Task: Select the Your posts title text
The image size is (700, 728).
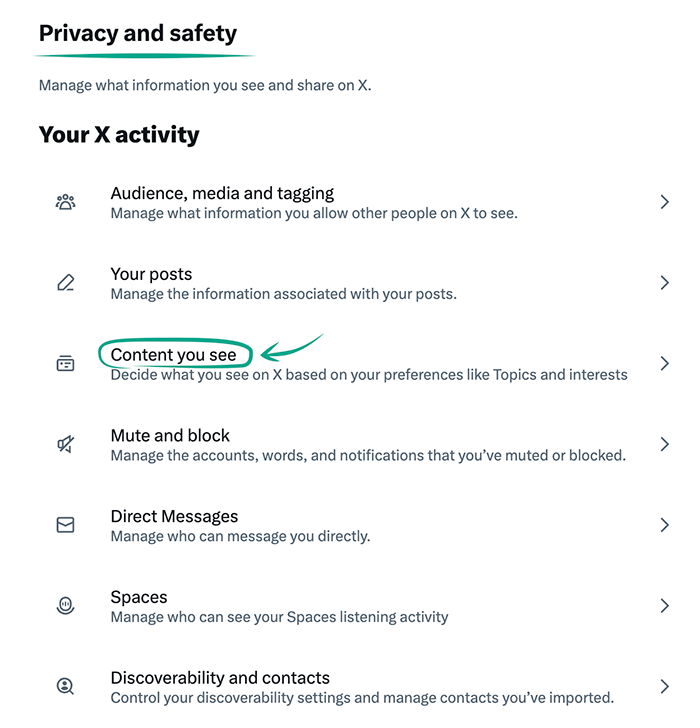Action: (151, 274)
